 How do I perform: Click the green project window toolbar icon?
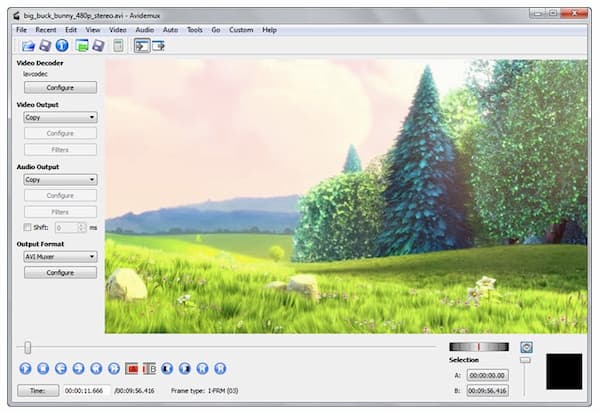pos(82,46)
